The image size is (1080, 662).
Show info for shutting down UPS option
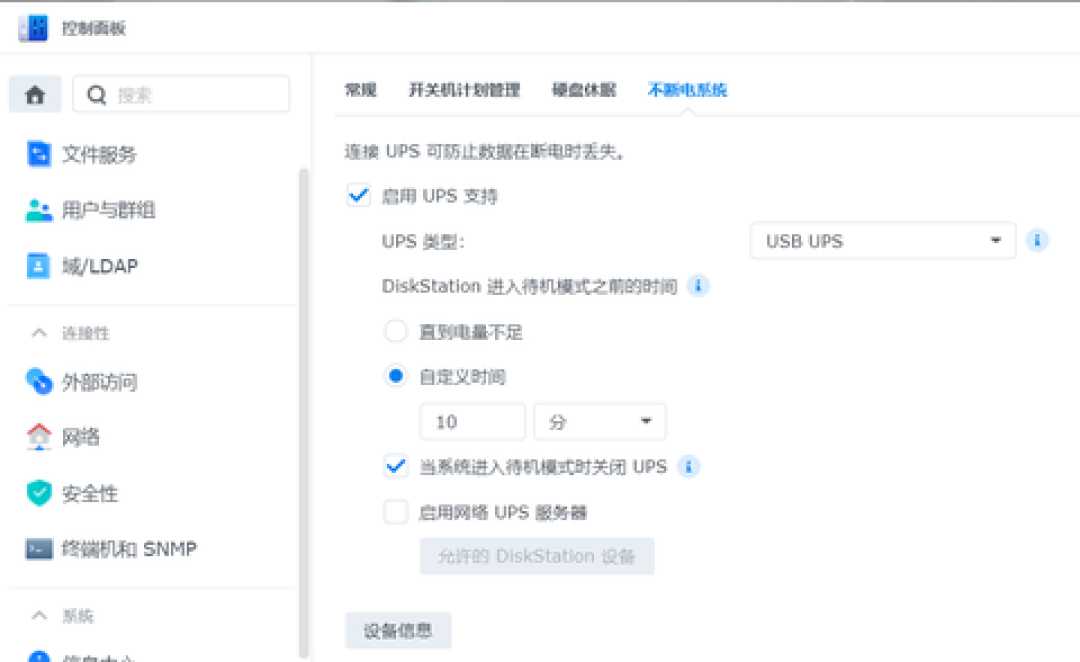pyautogui.click(x=688, y=467)
